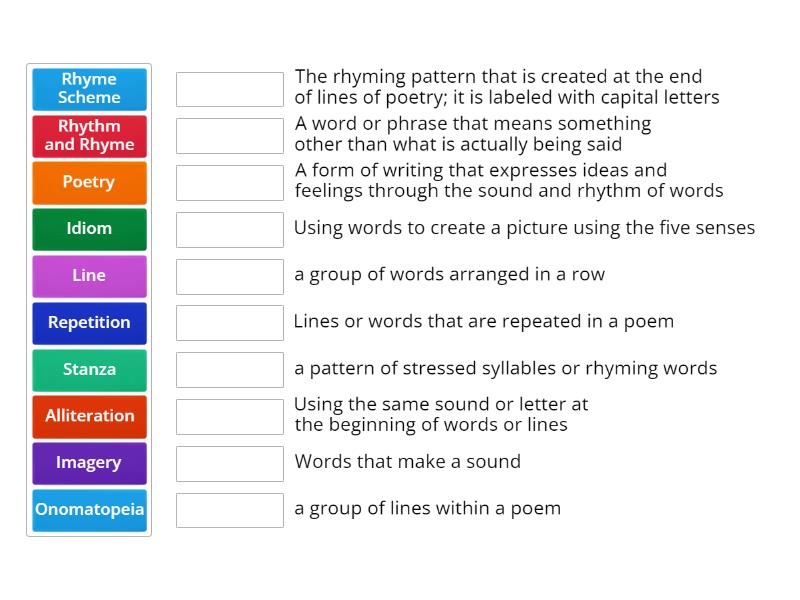
Task: Pick the Poetry term card
Action: (x=89, y=182)
